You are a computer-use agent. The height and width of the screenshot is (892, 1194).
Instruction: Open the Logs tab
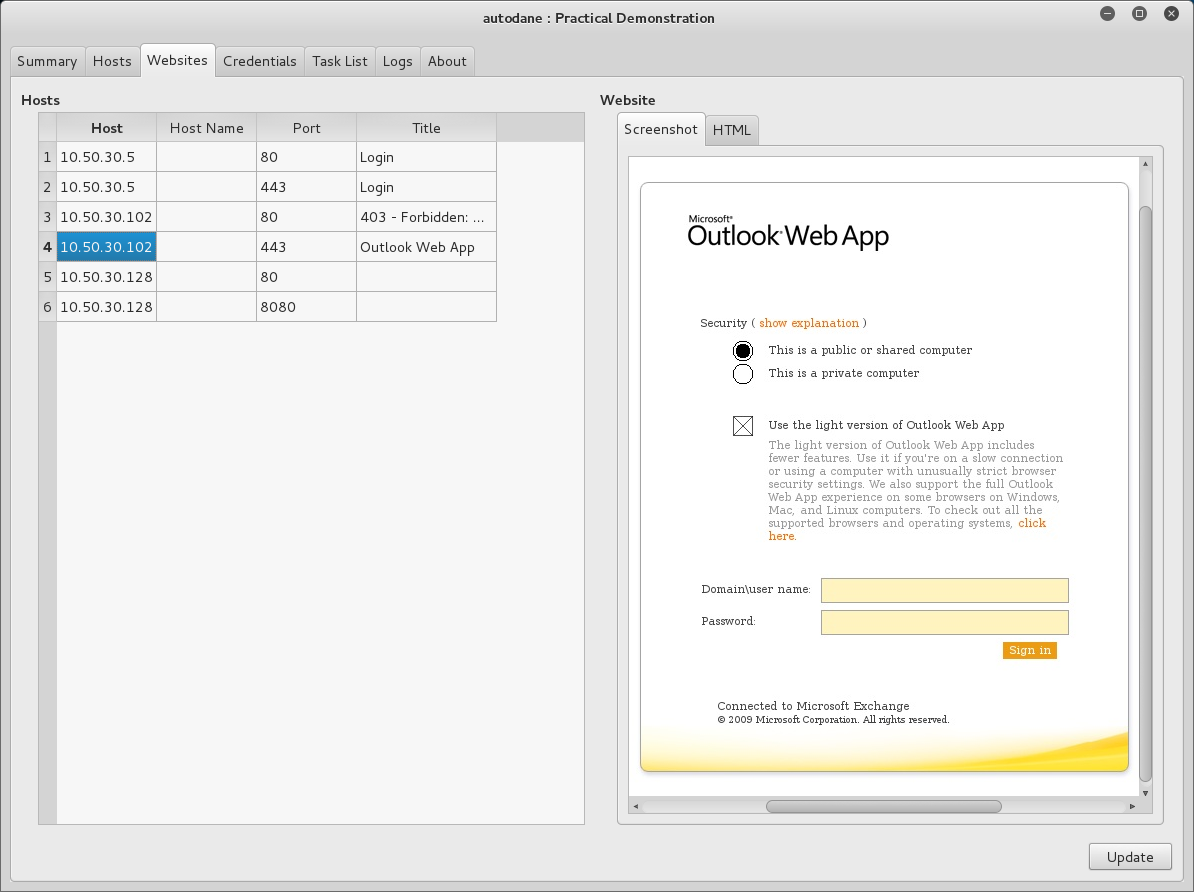tap(397, 61)
